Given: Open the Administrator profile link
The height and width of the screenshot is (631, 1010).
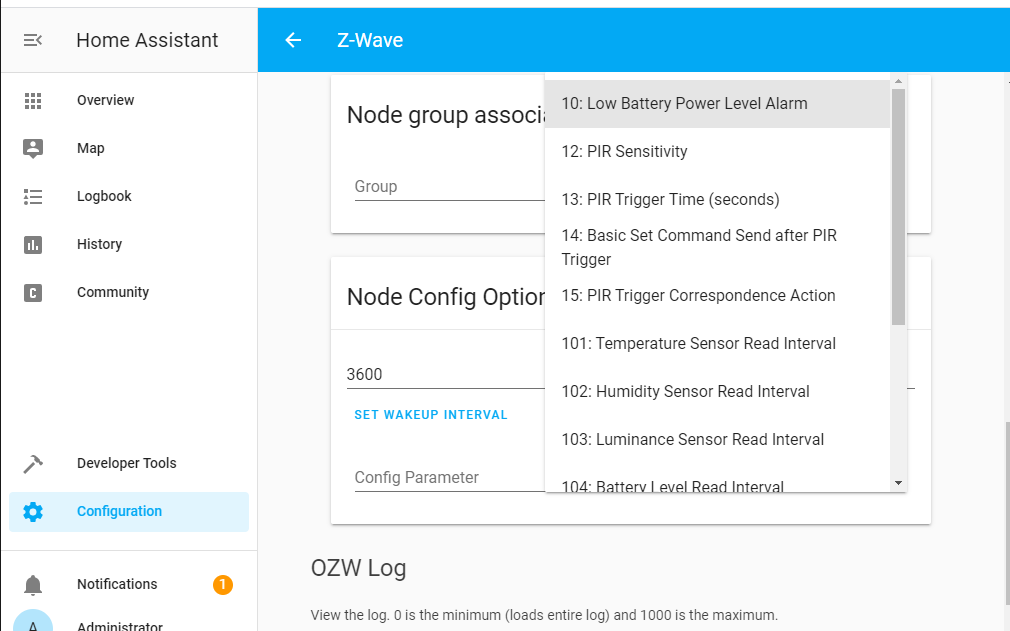Looking at the screenshot, I should tap(119, 626).
